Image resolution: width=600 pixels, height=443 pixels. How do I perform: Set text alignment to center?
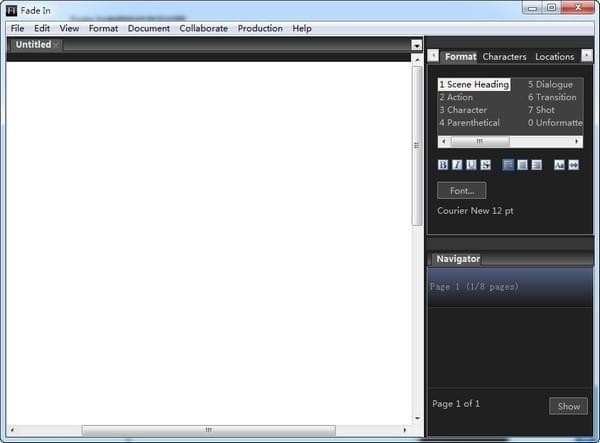tap(522, 164)
